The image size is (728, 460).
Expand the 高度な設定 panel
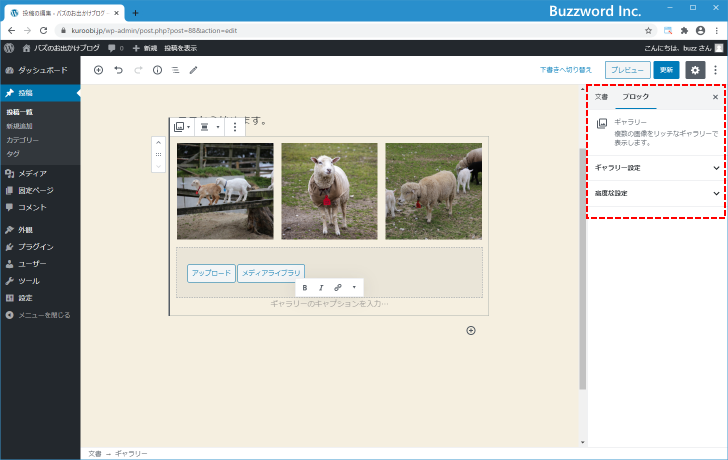click(656, 193)
